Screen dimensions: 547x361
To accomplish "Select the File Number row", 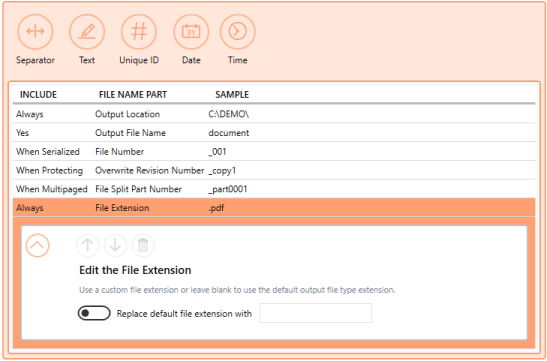I will tap(274, 152).
